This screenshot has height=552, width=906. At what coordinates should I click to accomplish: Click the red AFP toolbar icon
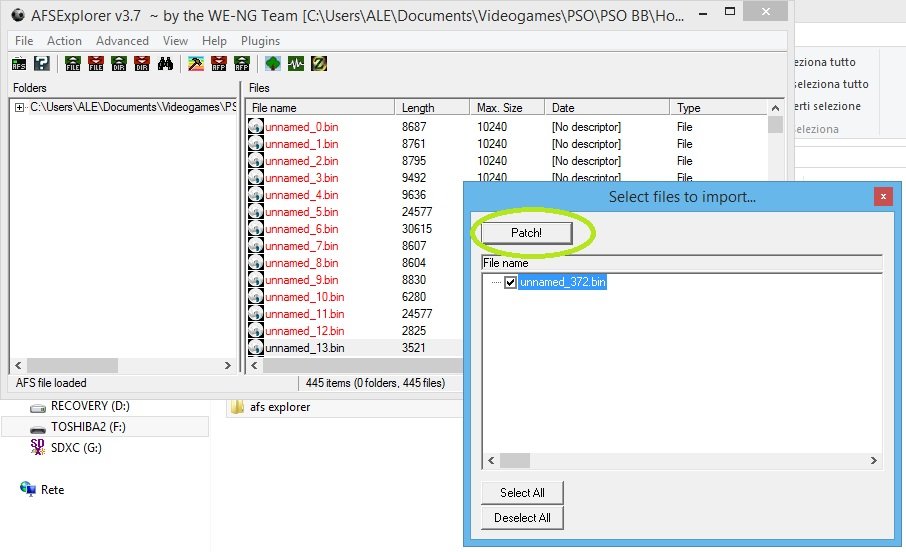(219, 64)
